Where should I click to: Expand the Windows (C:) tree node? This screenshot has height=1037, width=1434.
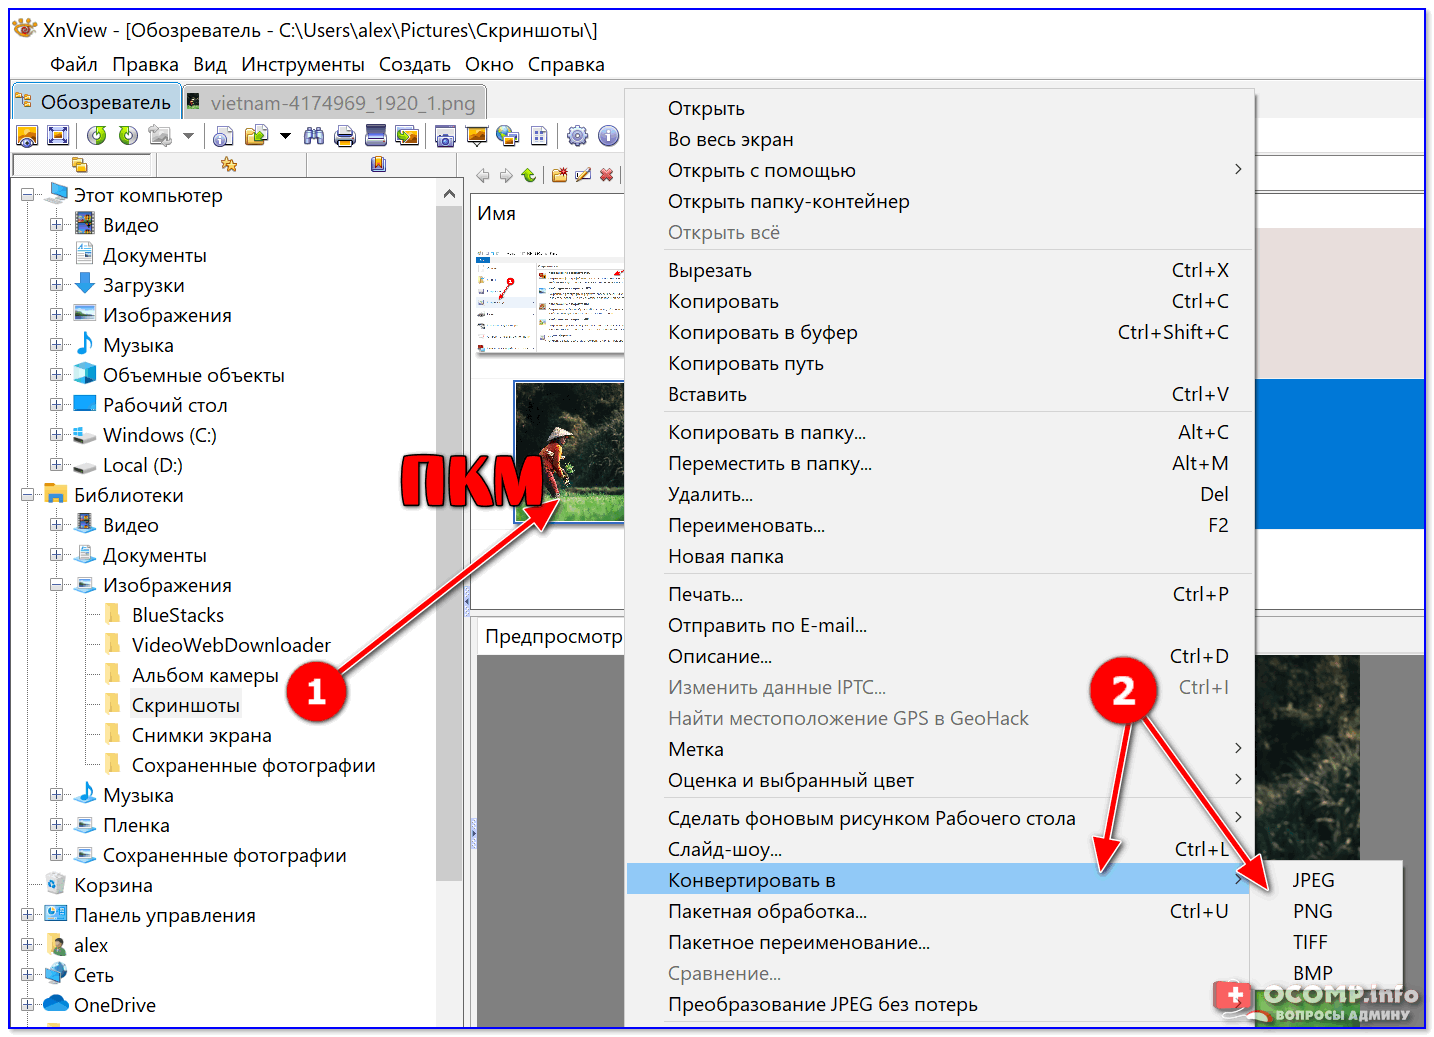point(57,435)
